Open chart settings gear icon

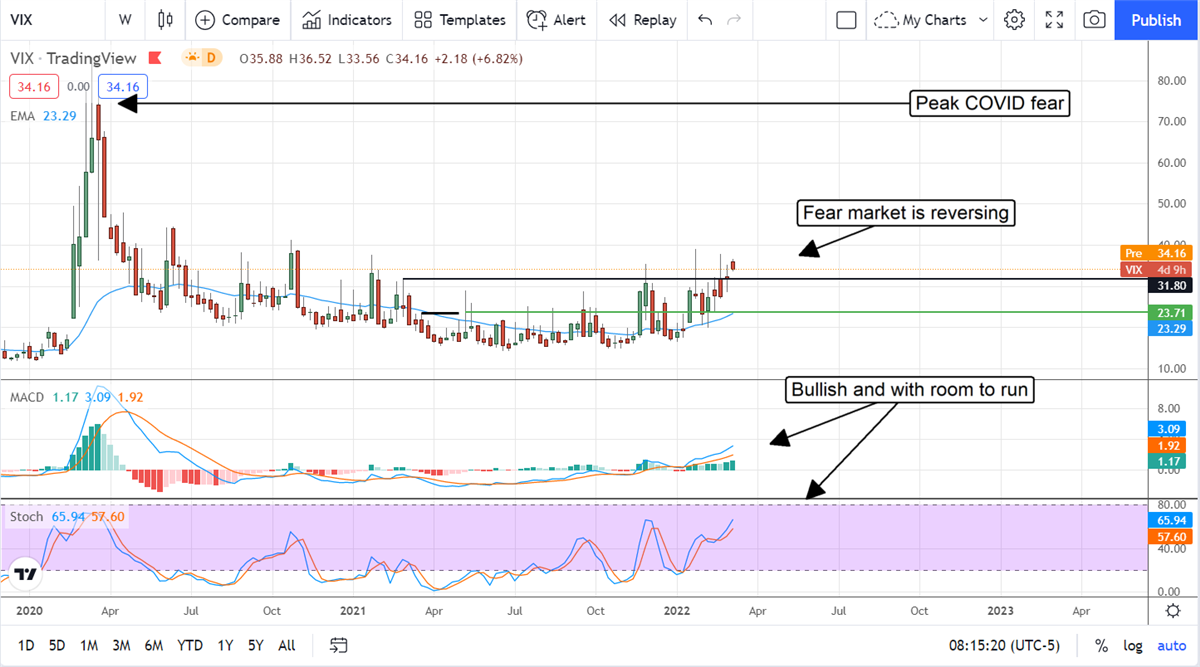[x=1015, y=20]
